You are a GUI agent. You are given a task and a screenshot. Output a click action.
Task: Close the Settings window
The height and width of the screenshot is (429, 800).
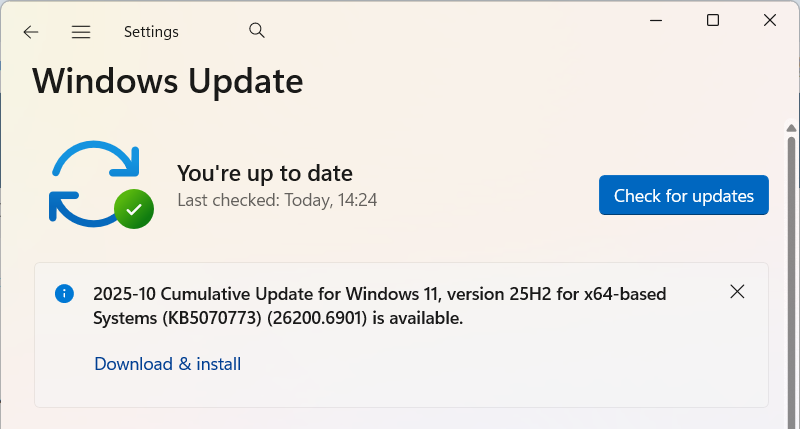(770, 20)
